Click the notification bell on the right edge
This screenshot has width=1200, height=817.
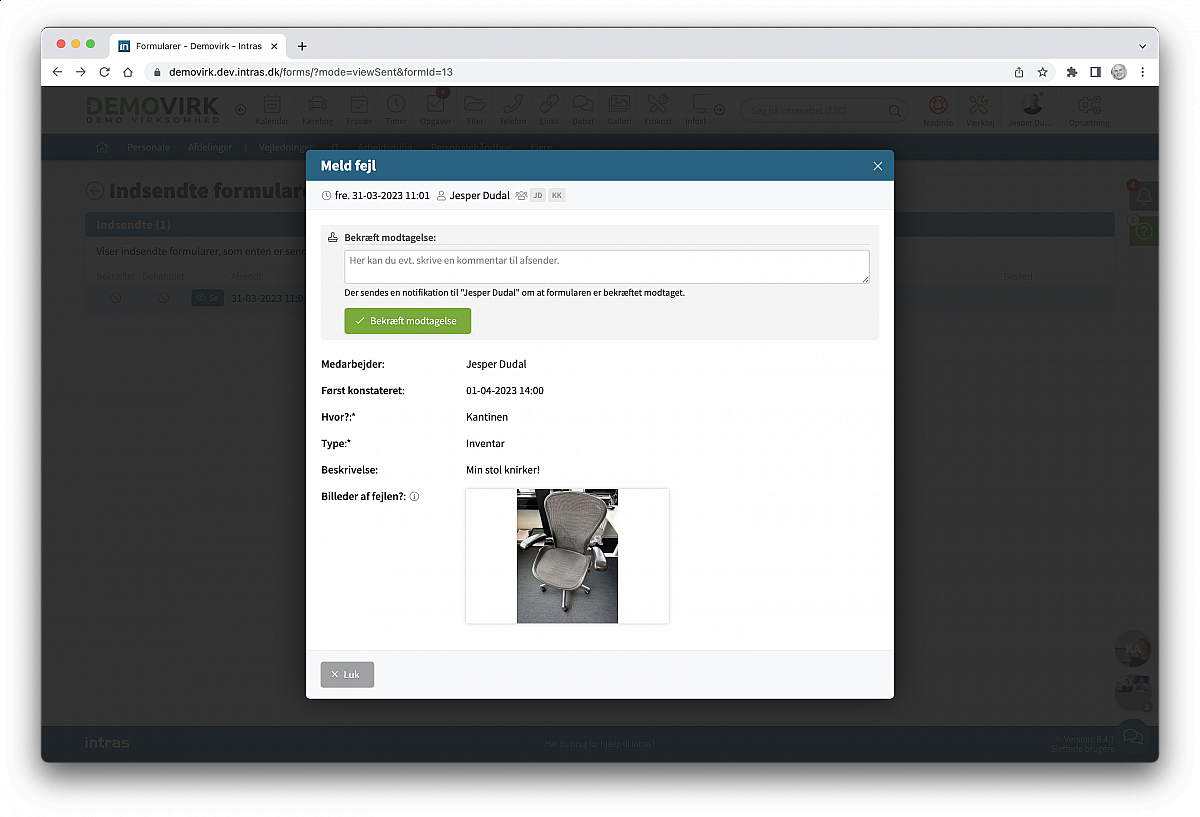point(1143,196)
